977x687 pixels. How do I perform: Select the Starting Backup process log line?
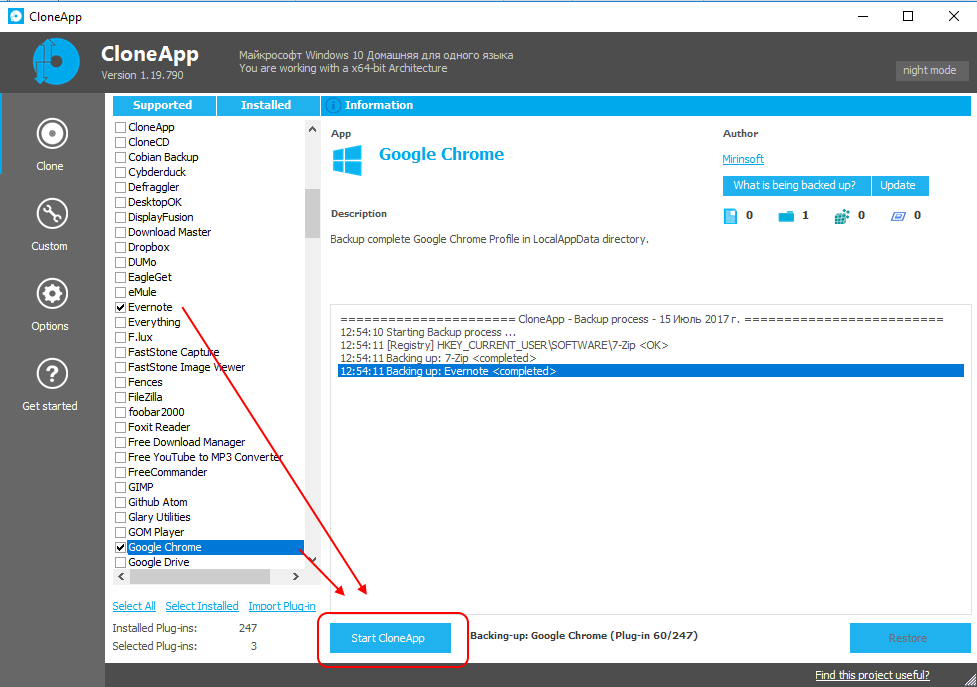tap(428, 332)
